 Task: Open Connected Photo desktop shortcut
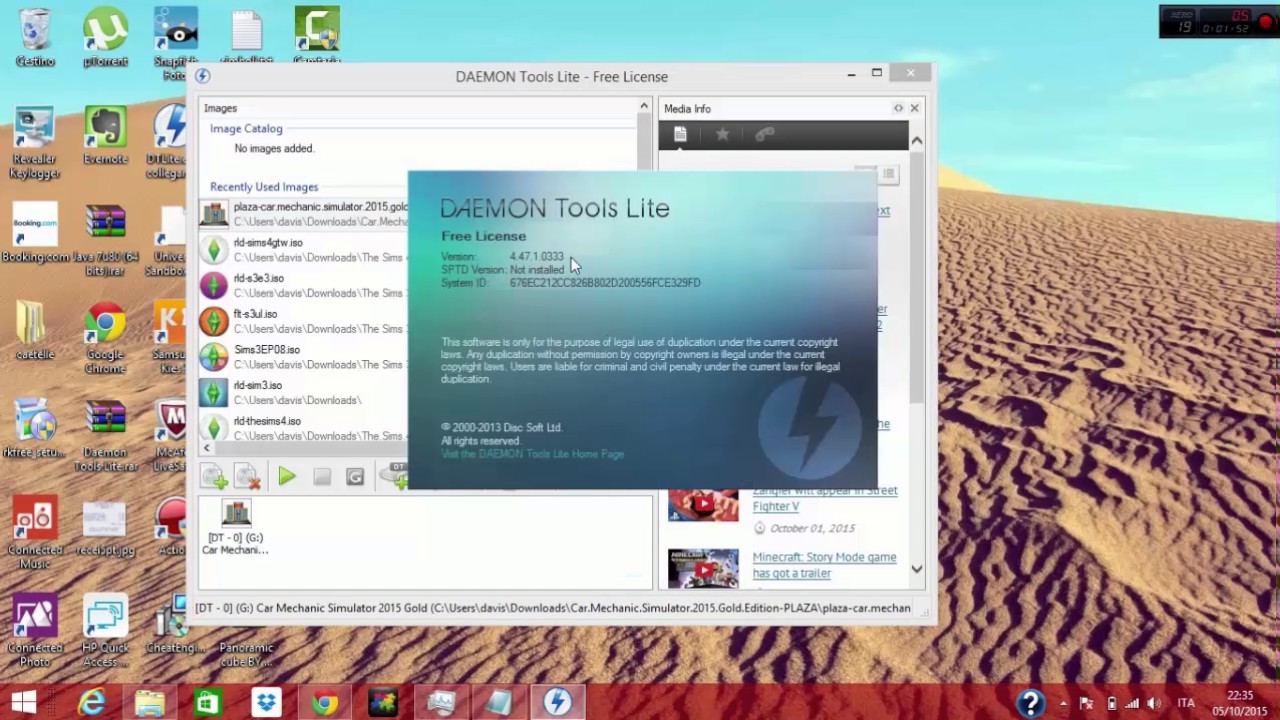35,630
